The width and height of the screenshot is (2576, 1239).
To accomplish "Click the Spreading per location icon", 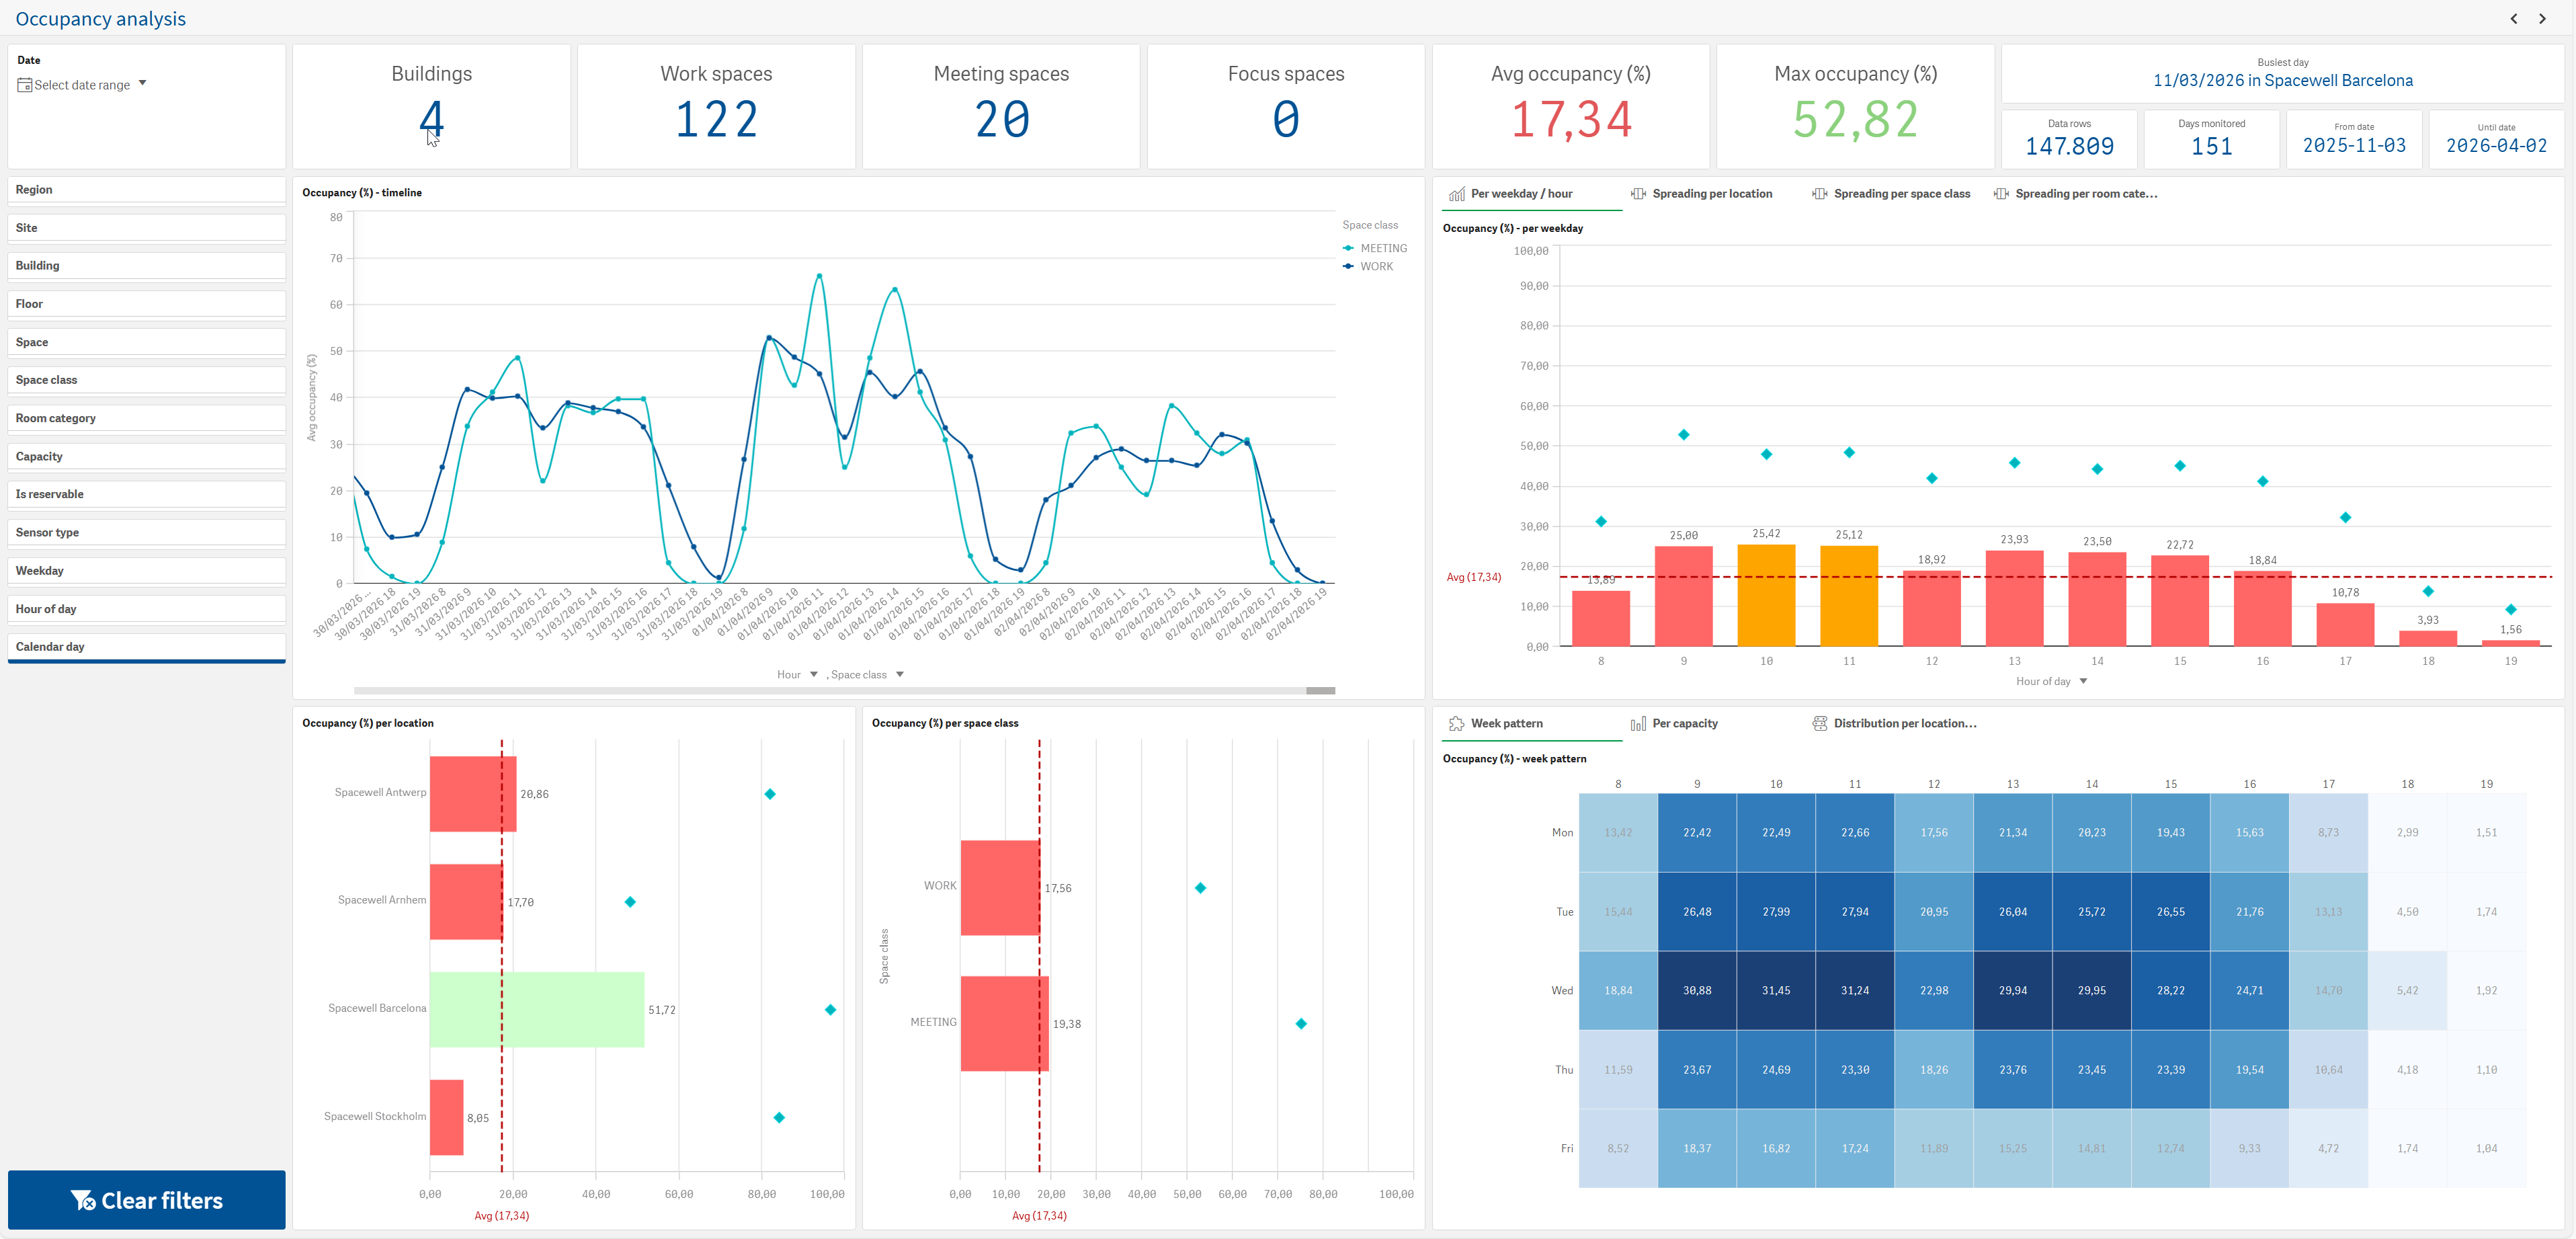I will (1638, 194).
